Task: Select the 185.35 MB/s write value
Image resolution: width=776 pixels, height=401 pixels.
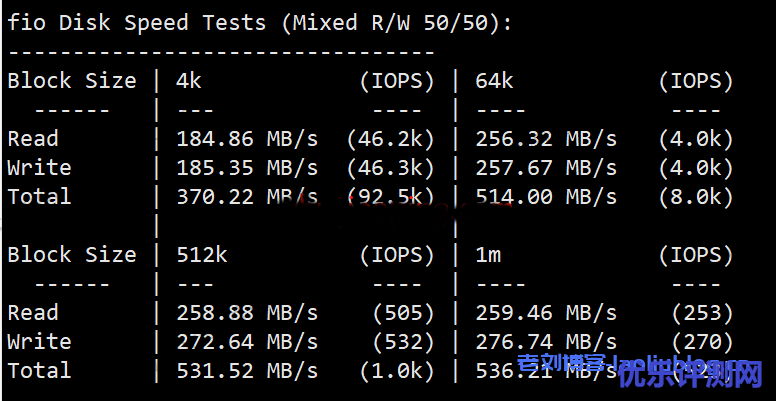Action: pyautogui.click(x=247, y=168)
